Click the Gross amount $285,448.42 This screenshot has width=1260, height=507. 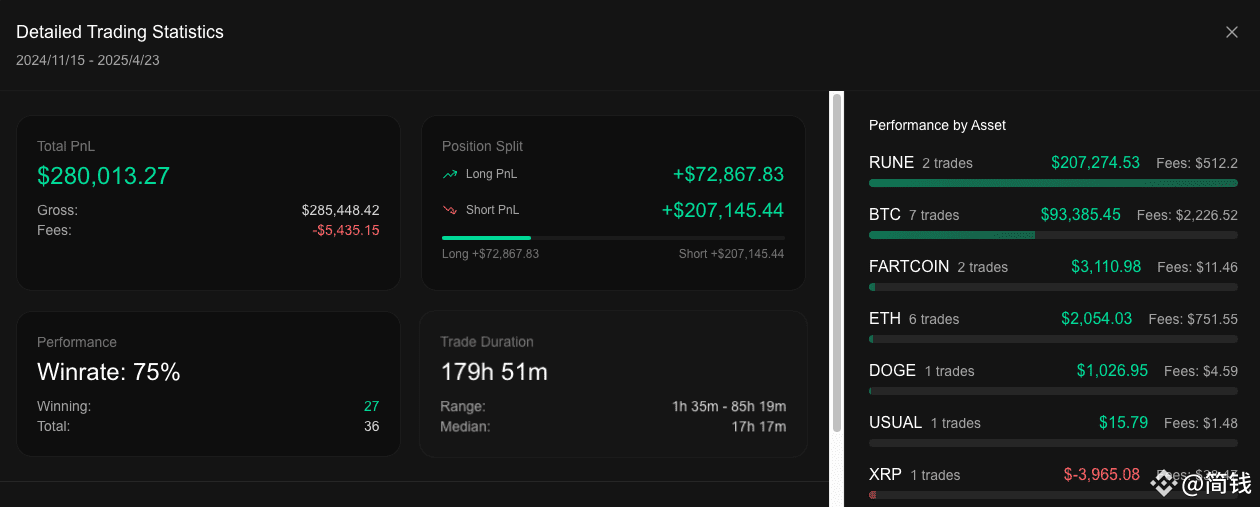point(340,210)
